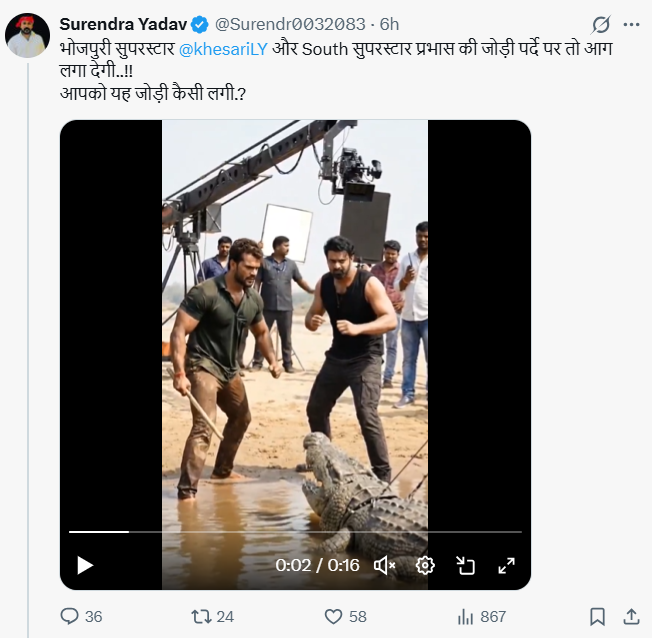652x638 pixels.
Task: Open the @khesariLY mention
Action: click(x=225, y=48)
